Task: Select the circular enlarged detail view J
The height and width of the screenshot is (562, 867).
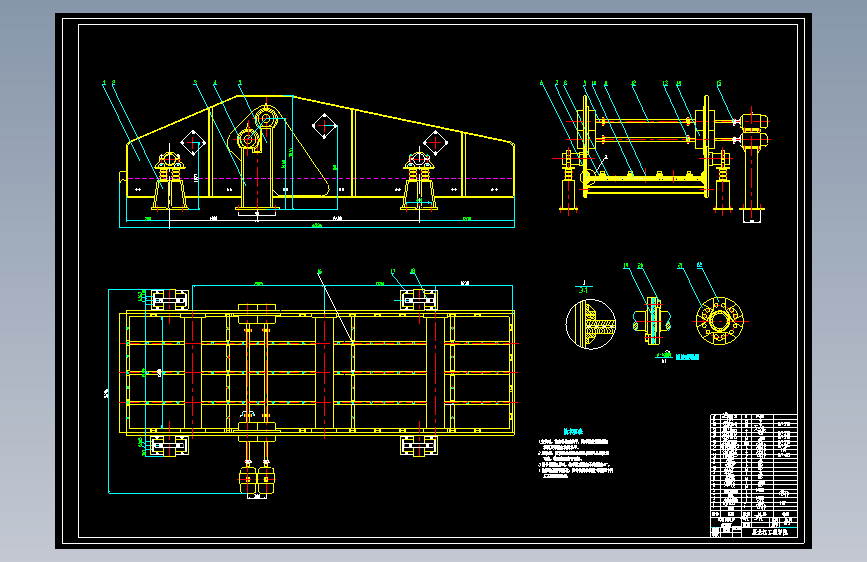Action: pos(591,324)
